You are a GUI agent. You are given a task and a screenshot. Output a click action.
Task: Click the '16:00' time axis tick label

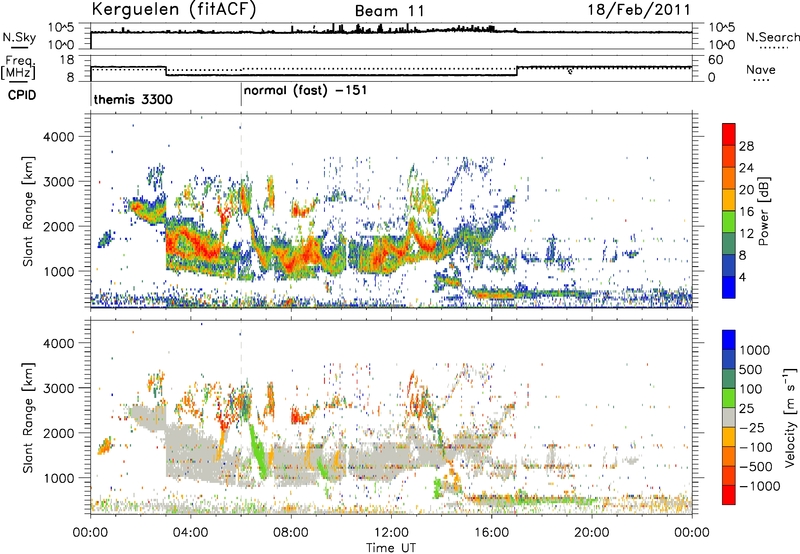coord(491,532)
